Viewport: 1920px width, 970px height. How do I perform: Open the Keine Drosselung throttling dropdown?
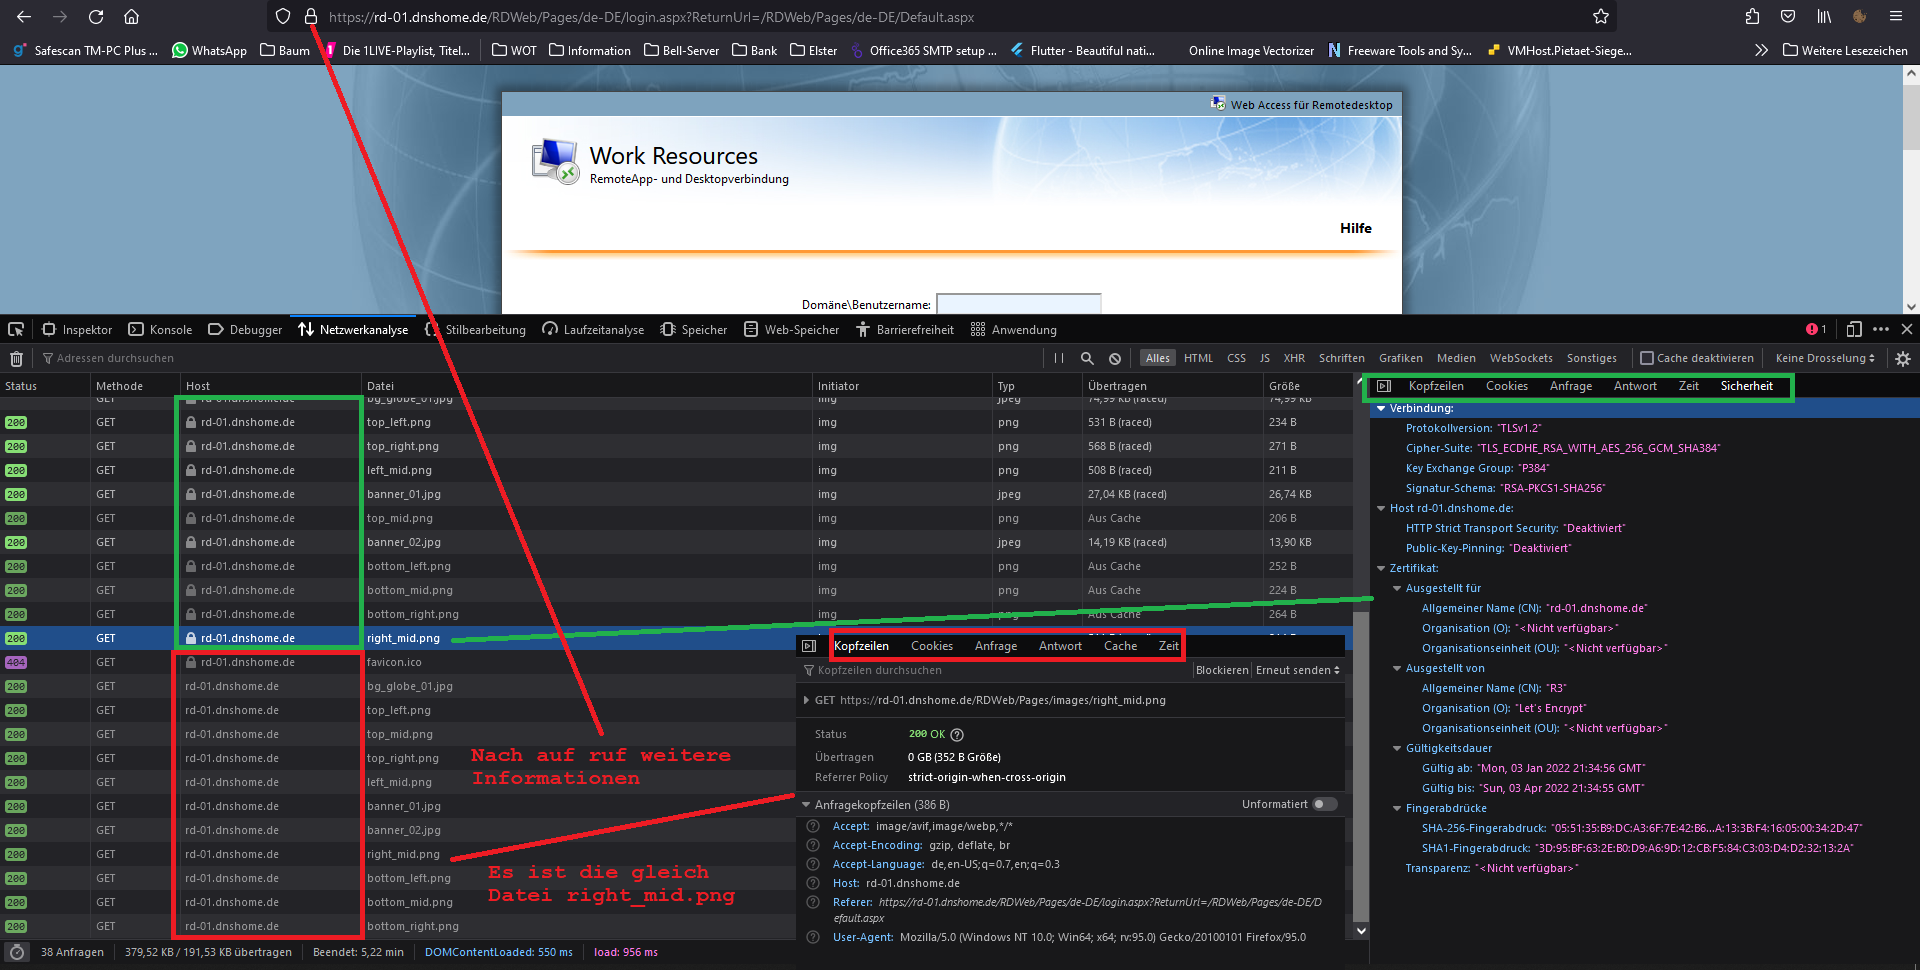click(x=1825, y=358)
